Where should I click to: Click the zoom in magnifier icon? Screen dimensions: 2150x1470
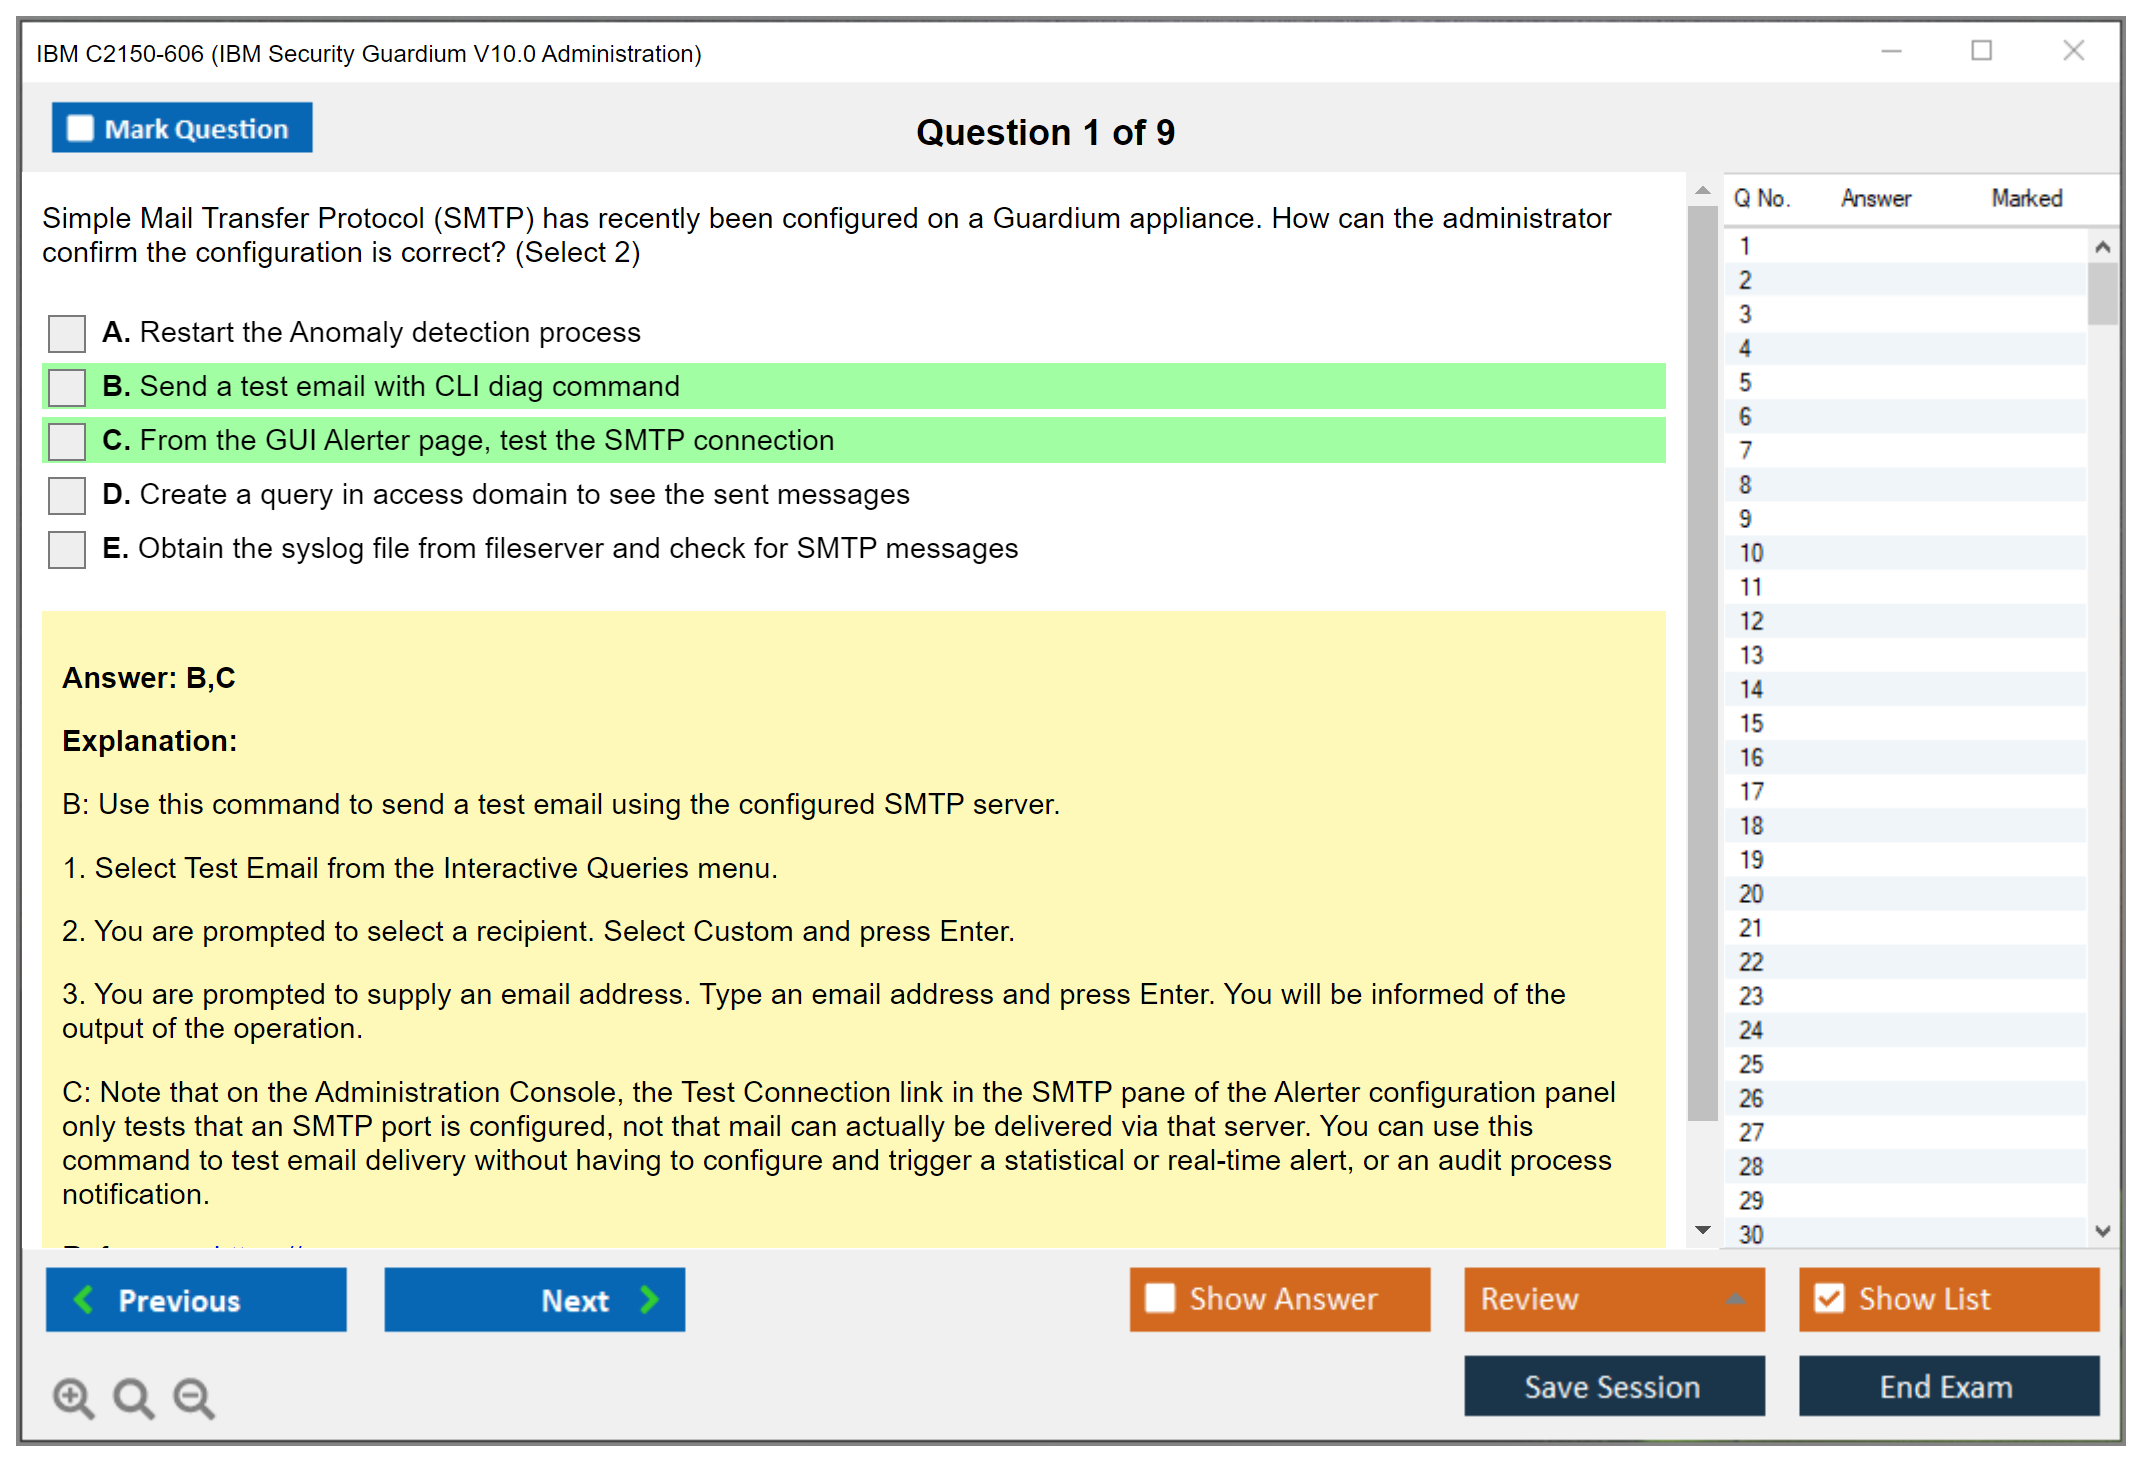pos(73,1397)
